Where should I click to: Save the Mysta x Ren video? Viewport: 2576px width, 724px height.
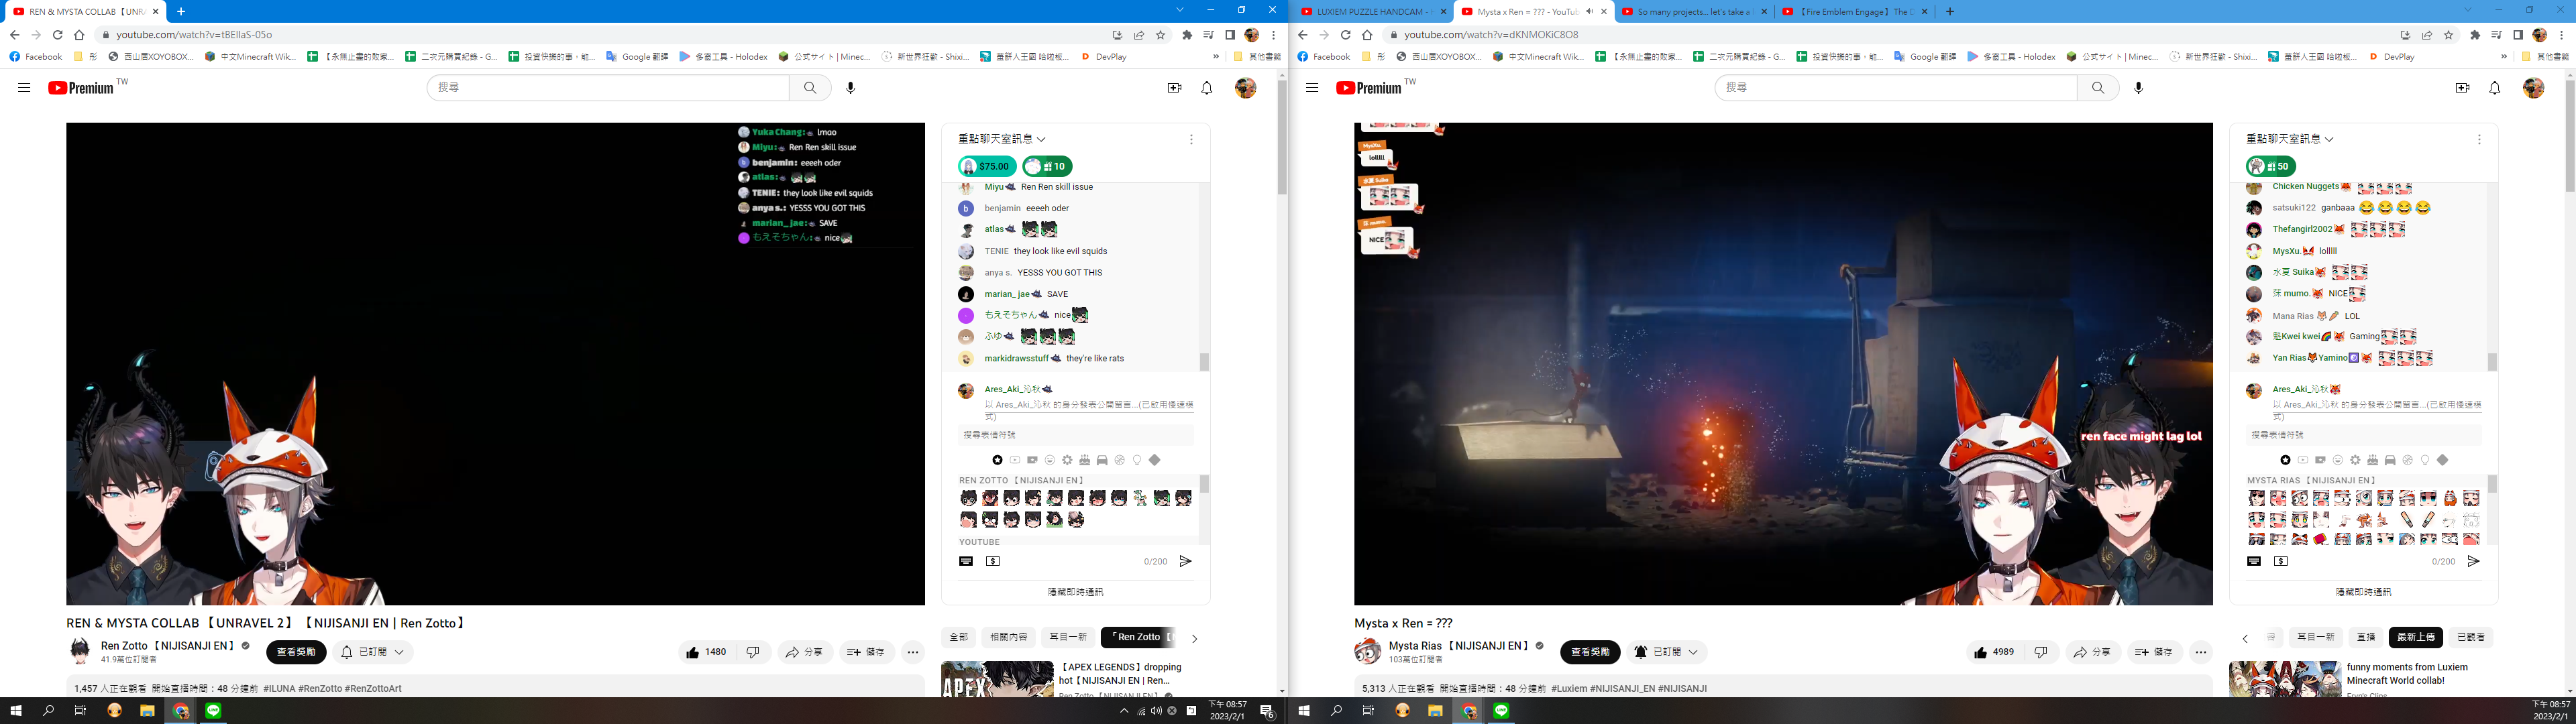[x=2154, y=652]
